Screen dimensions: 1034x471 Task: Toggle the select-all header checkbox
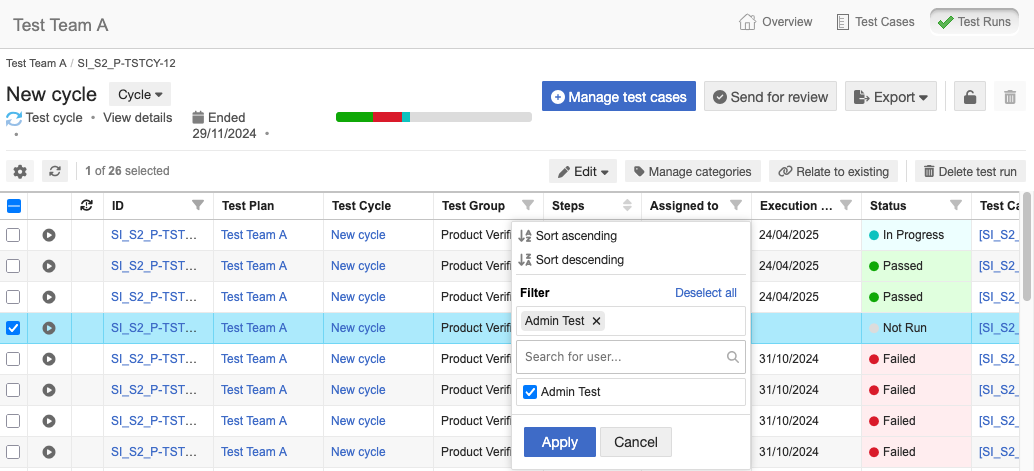click(x=14, y=206)
